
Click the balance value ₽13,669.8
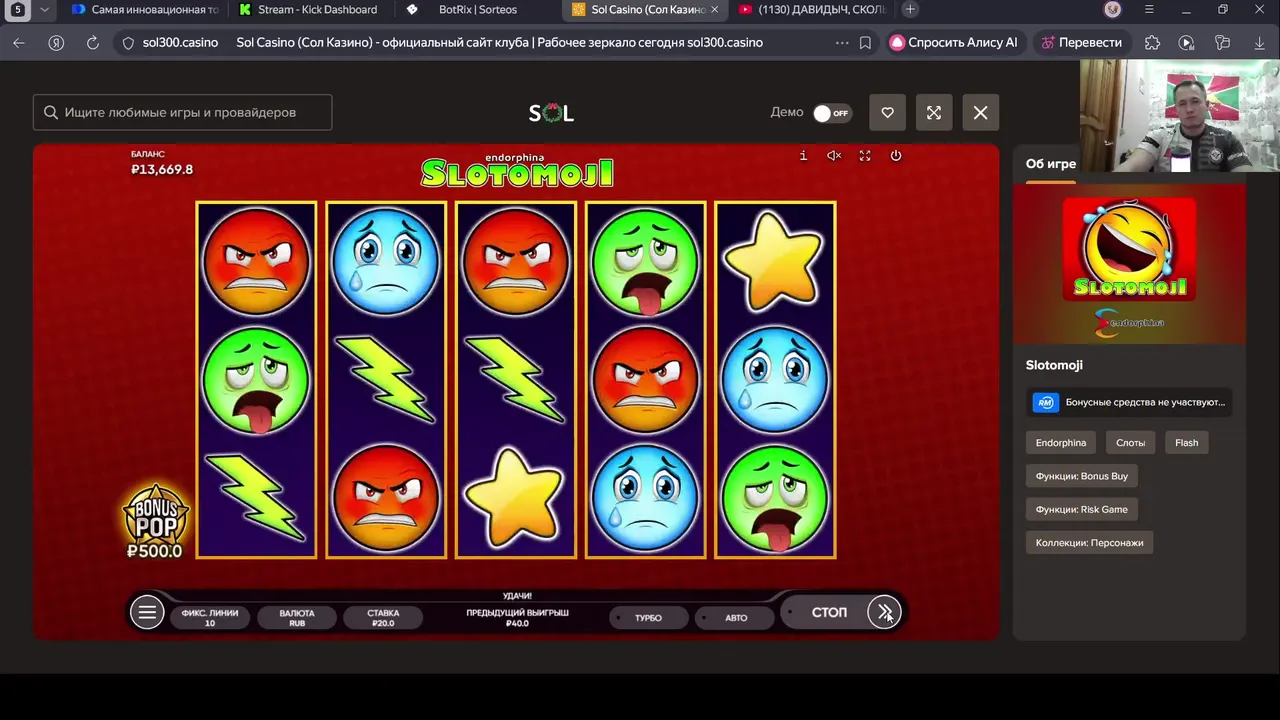(162, 170)
